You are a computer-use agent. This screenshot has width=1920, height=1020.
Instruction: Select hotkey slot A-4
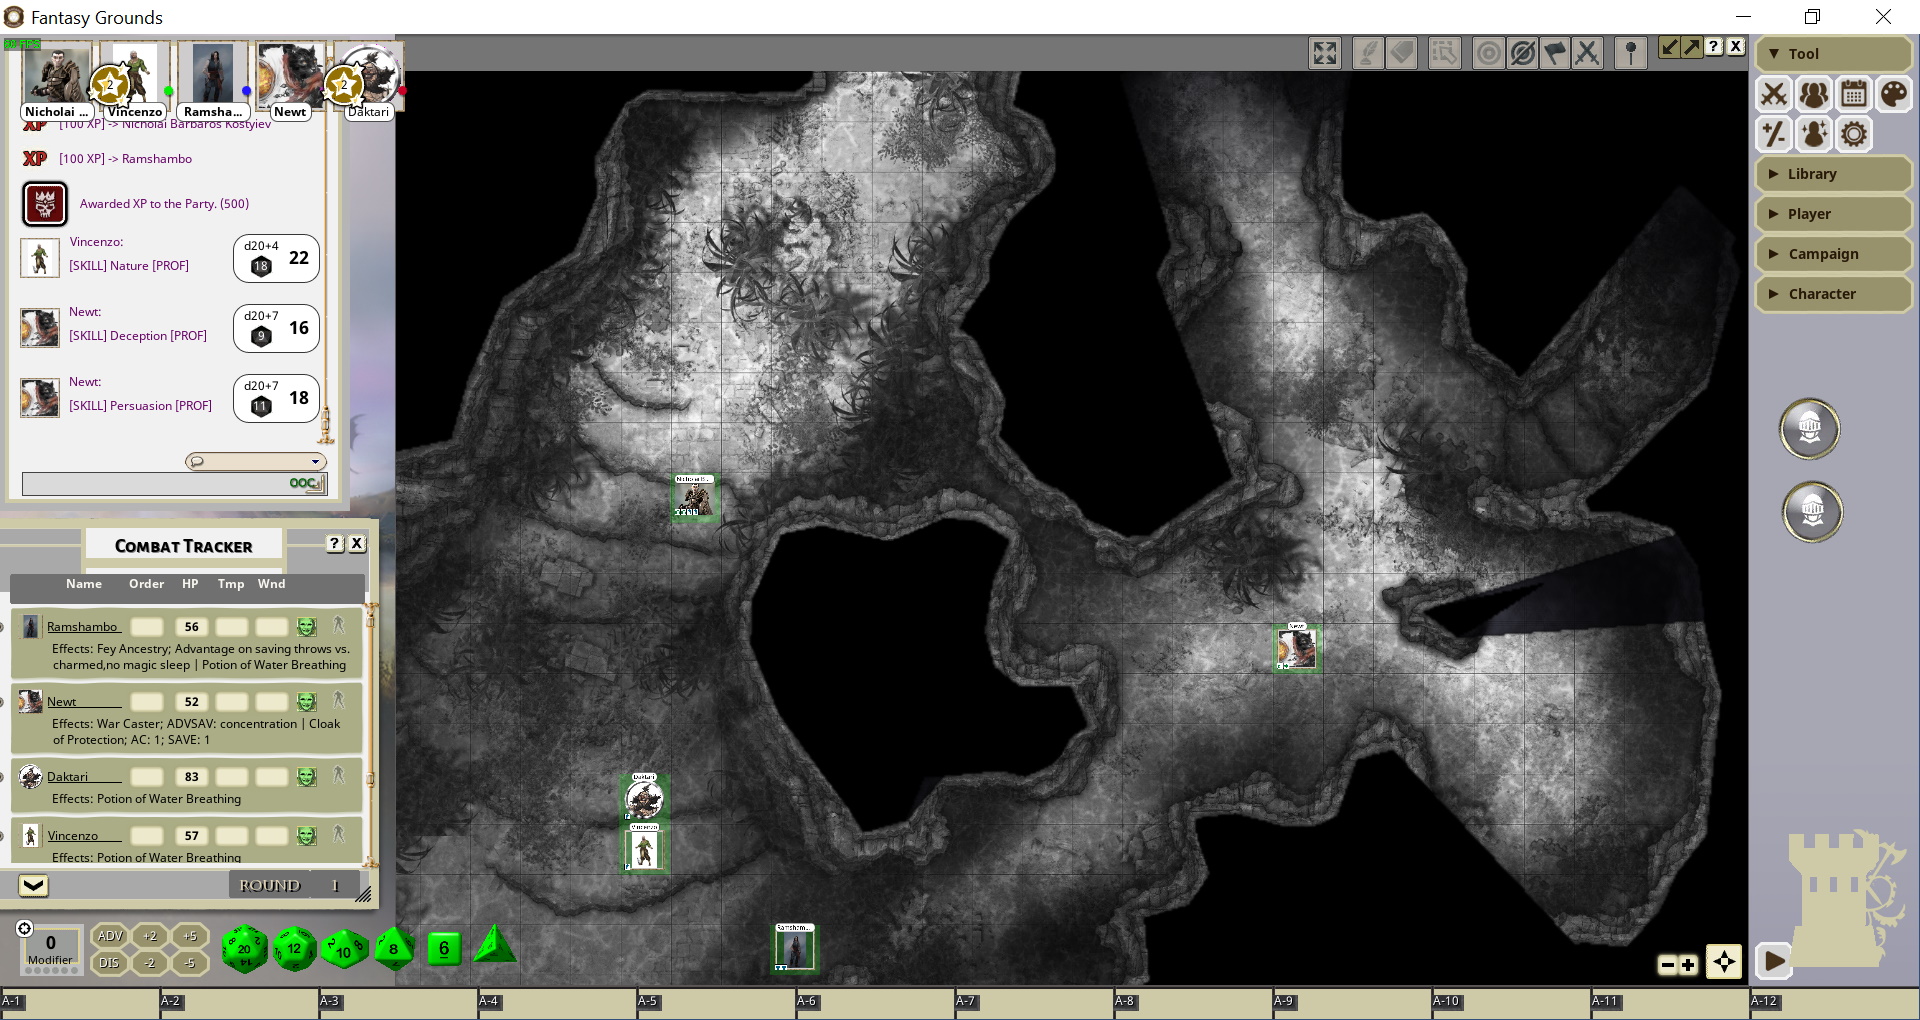coord(557,1004)
